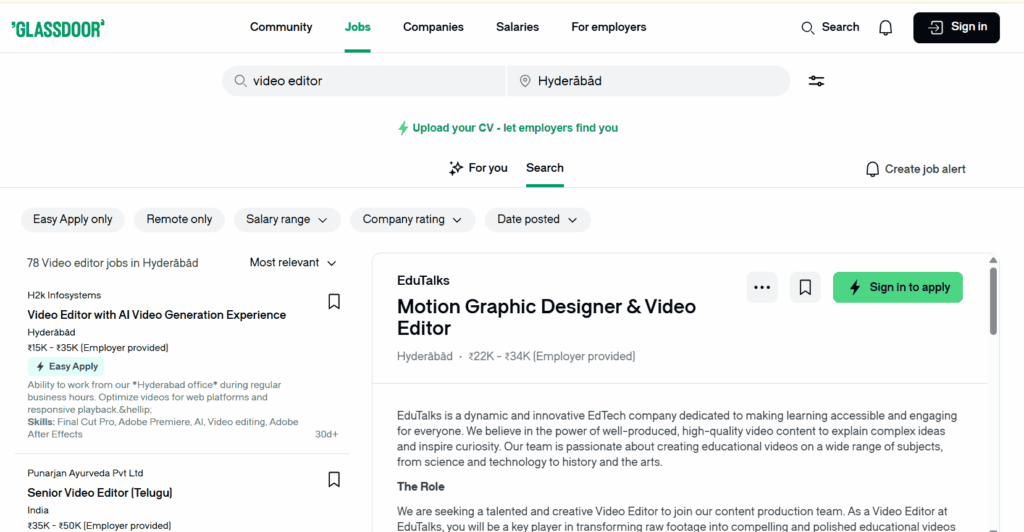Click the magnifier icon beside Search in header

pos(807,27)
